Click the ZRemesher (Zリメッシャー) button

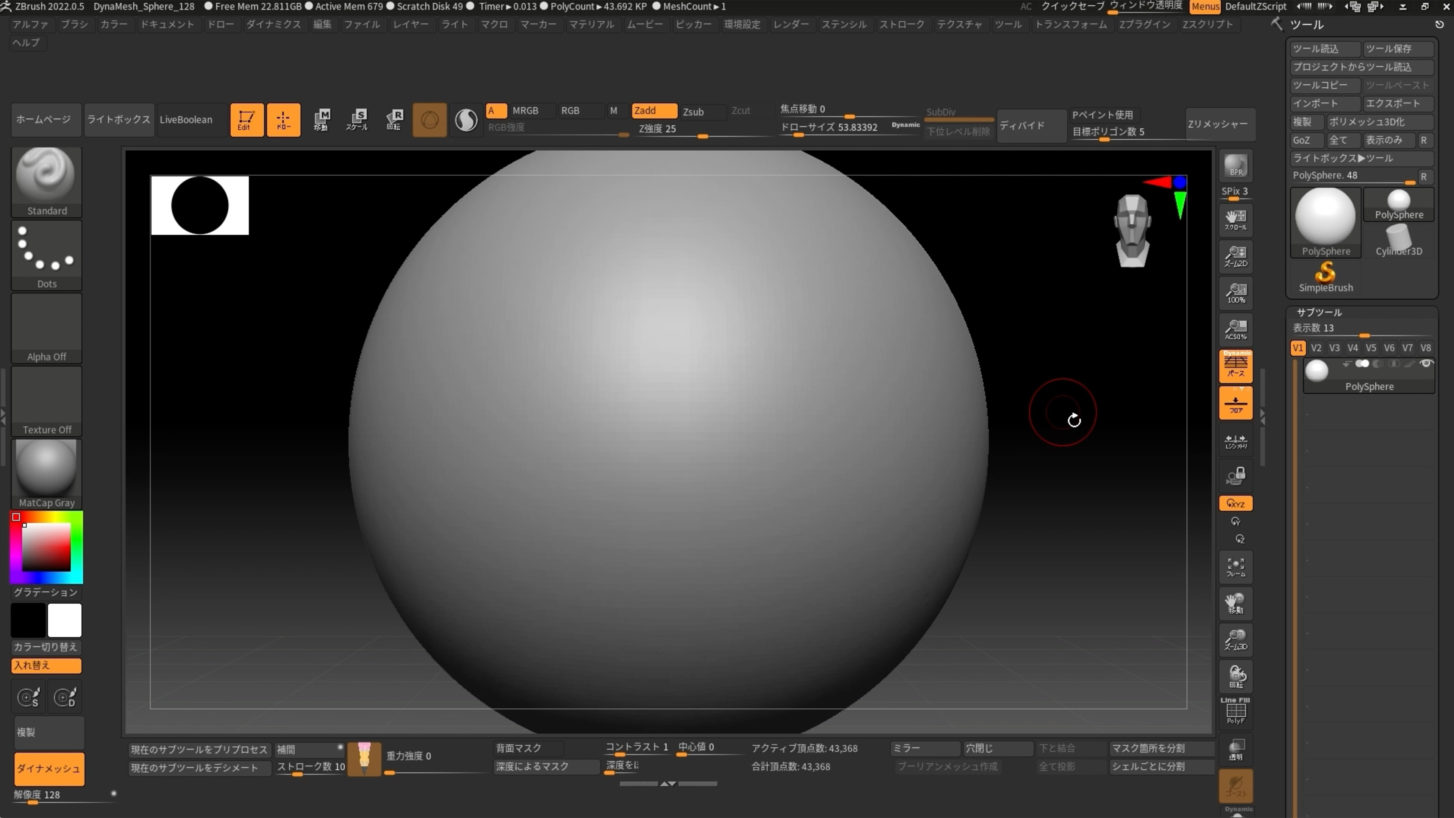1219,124
